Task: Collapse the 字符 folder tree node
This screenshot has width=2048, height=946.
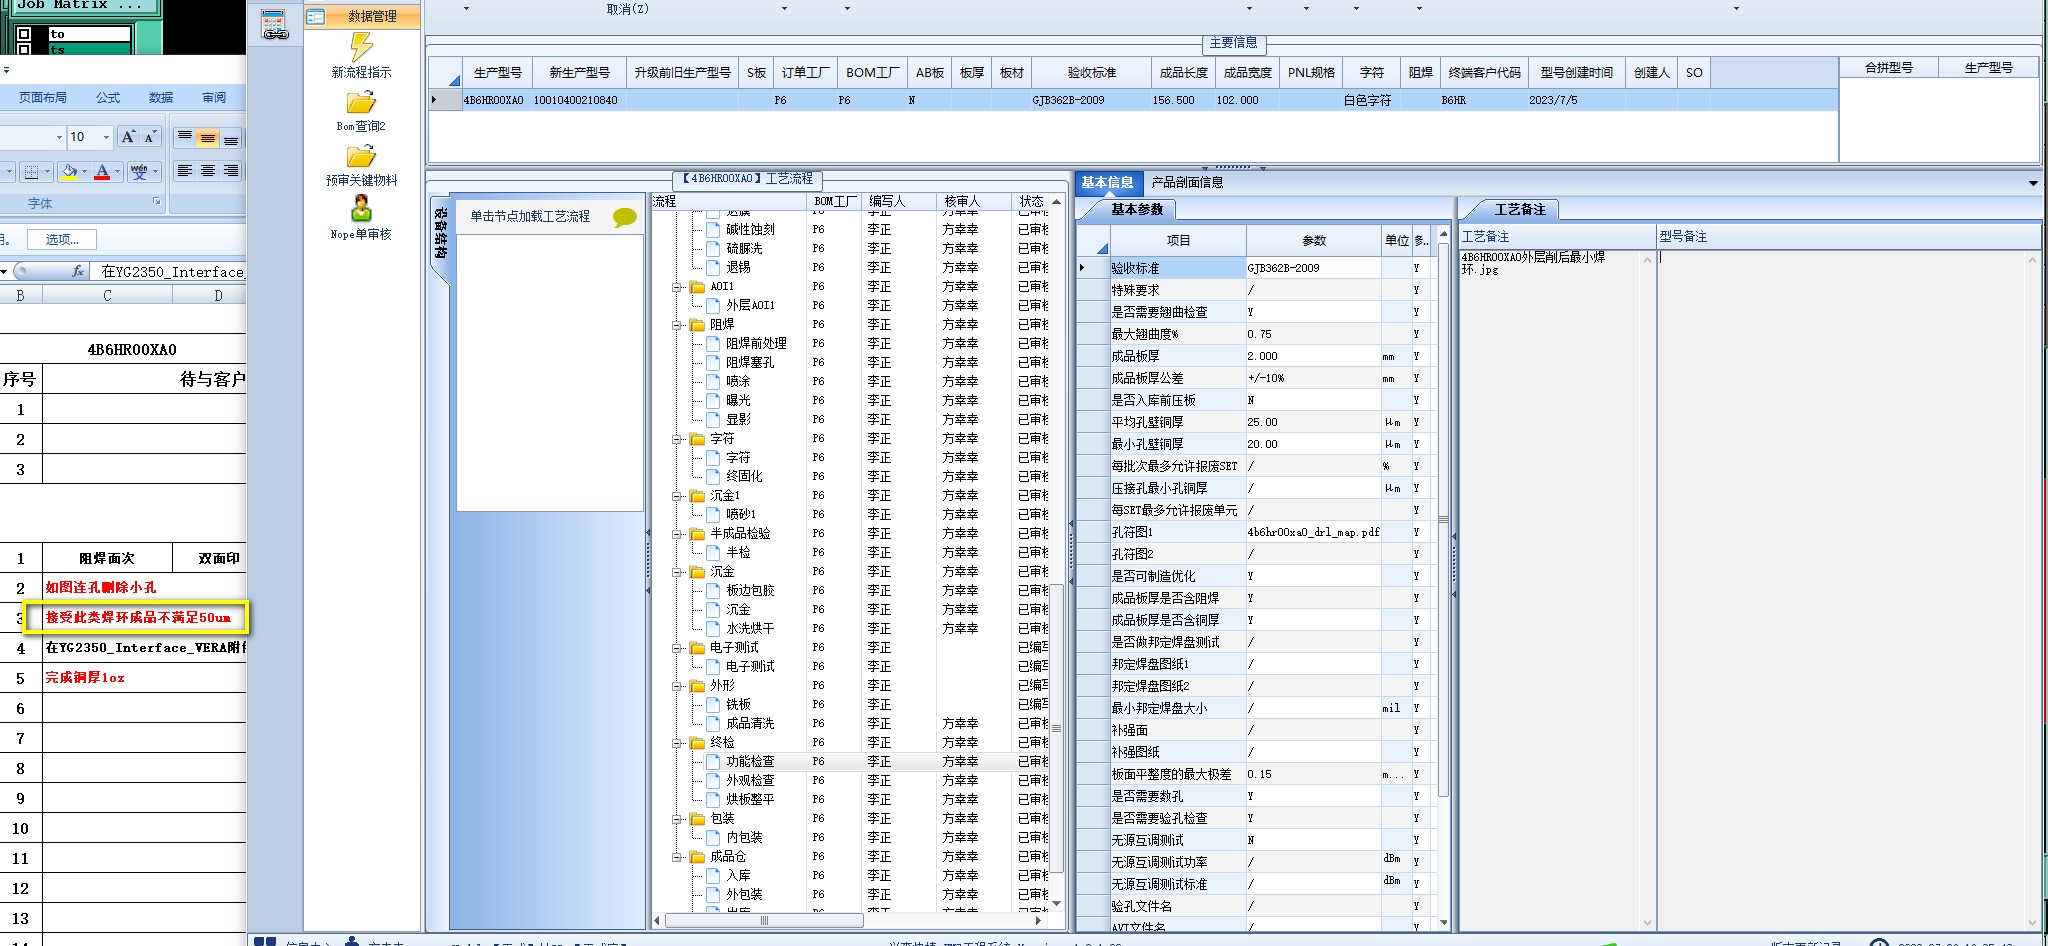Action: [678, 438]
